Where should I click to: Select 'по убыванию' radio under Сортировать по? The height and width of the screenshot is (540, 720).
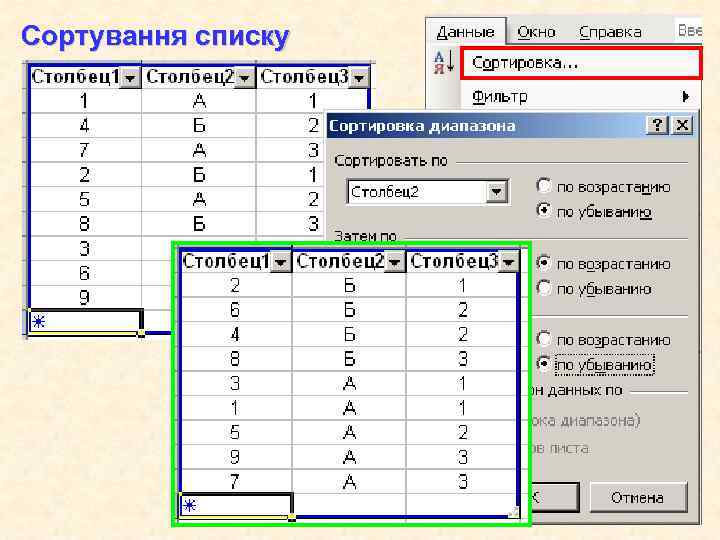tap(544, 211)
